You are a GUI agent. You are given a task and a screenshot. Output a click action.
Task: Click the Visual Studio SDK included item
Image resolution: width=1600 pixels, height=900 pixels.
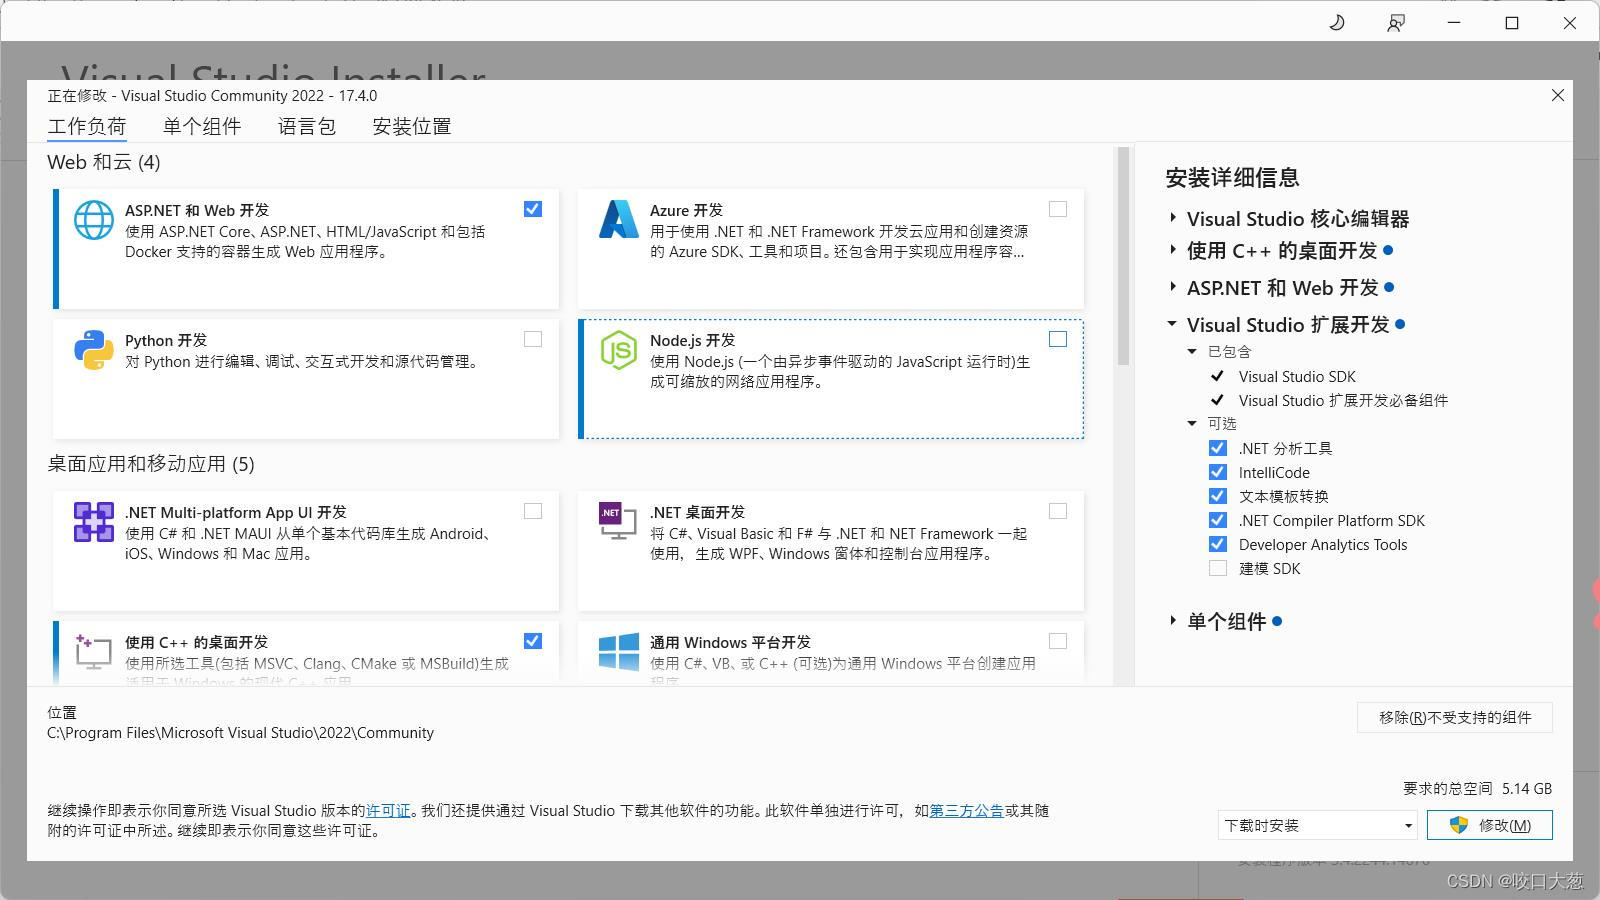coord(1297,377)
